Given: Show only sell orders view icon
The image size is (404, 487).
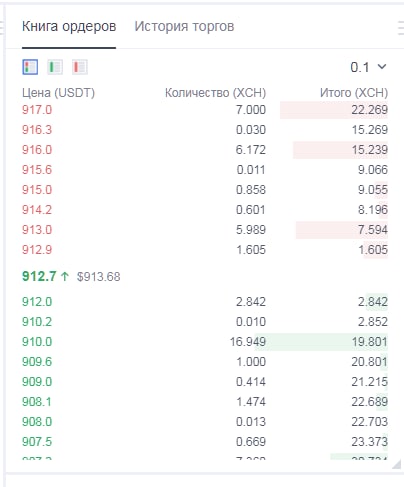Looking at the screenshot, I should click(x=80, y=67).
